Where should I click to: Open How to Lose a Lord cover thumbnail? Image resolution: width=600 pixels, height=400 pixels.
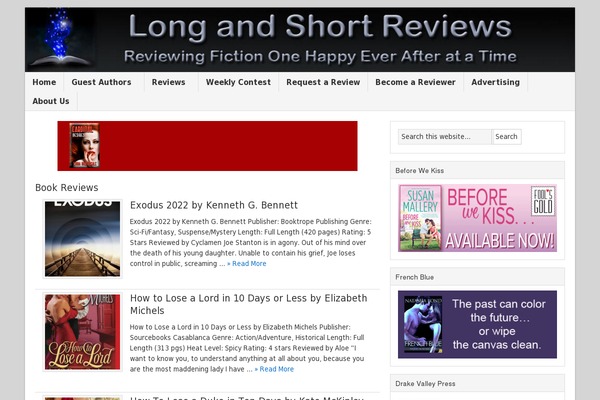[x=82, y=332]
